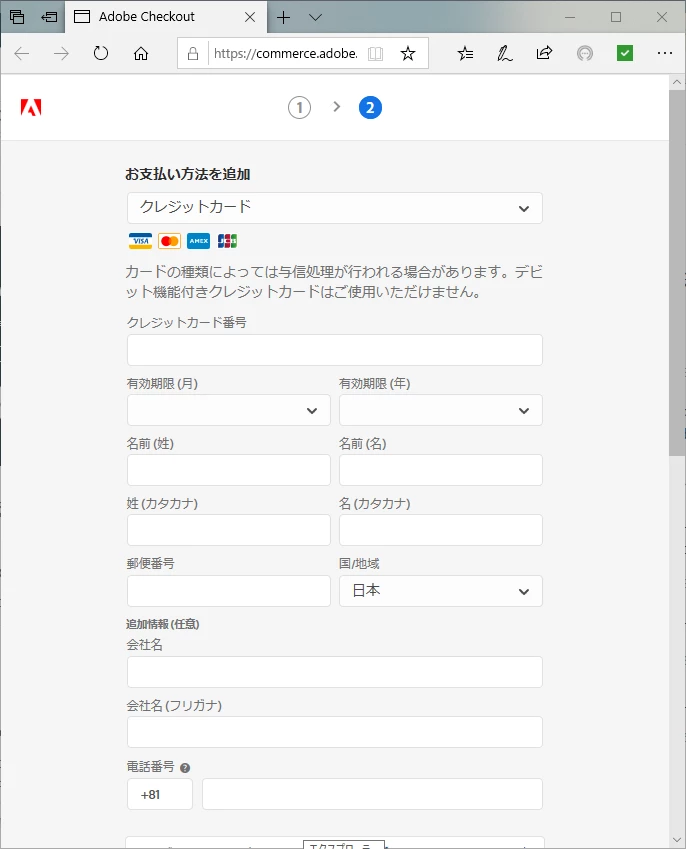Click the 追加情報 (任意) label

point(163,624)
